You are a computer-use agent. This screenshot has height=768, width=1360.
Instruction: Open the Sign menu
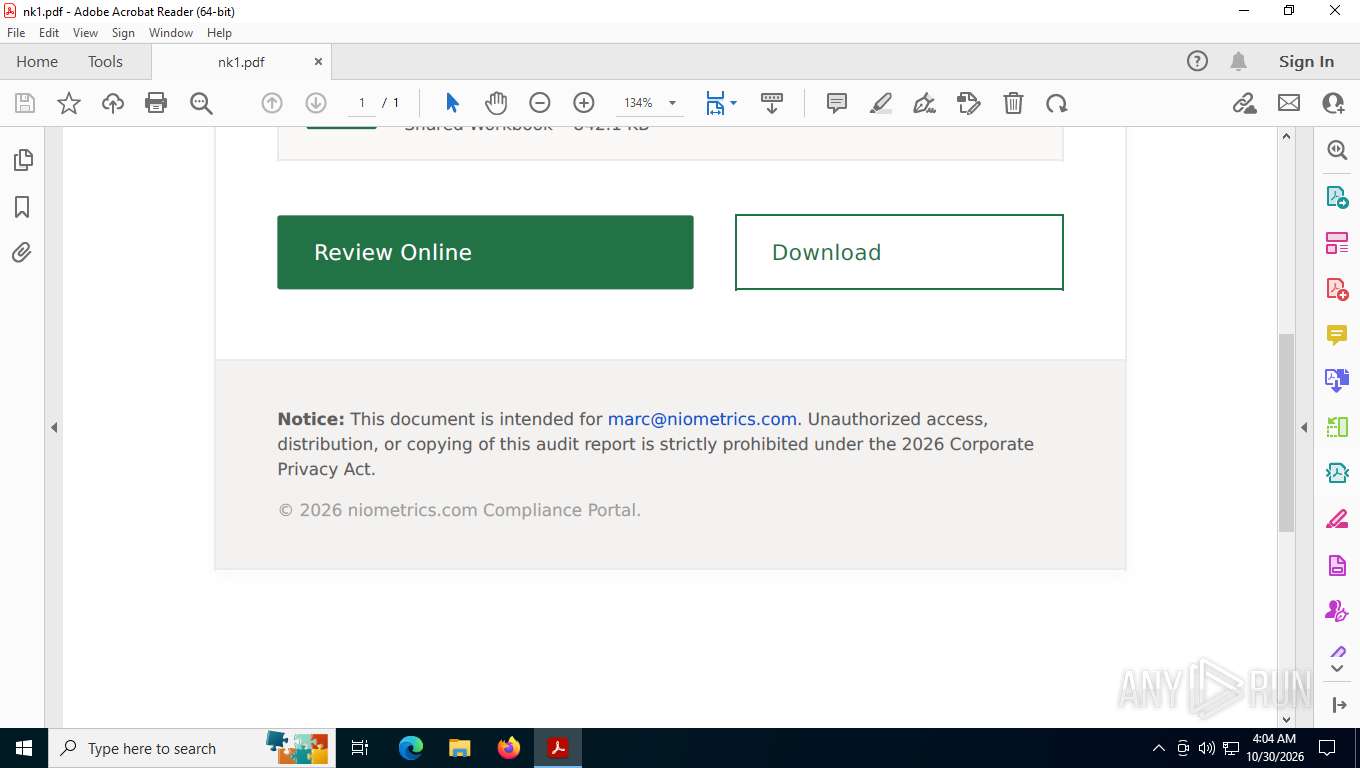coord(123,33)
